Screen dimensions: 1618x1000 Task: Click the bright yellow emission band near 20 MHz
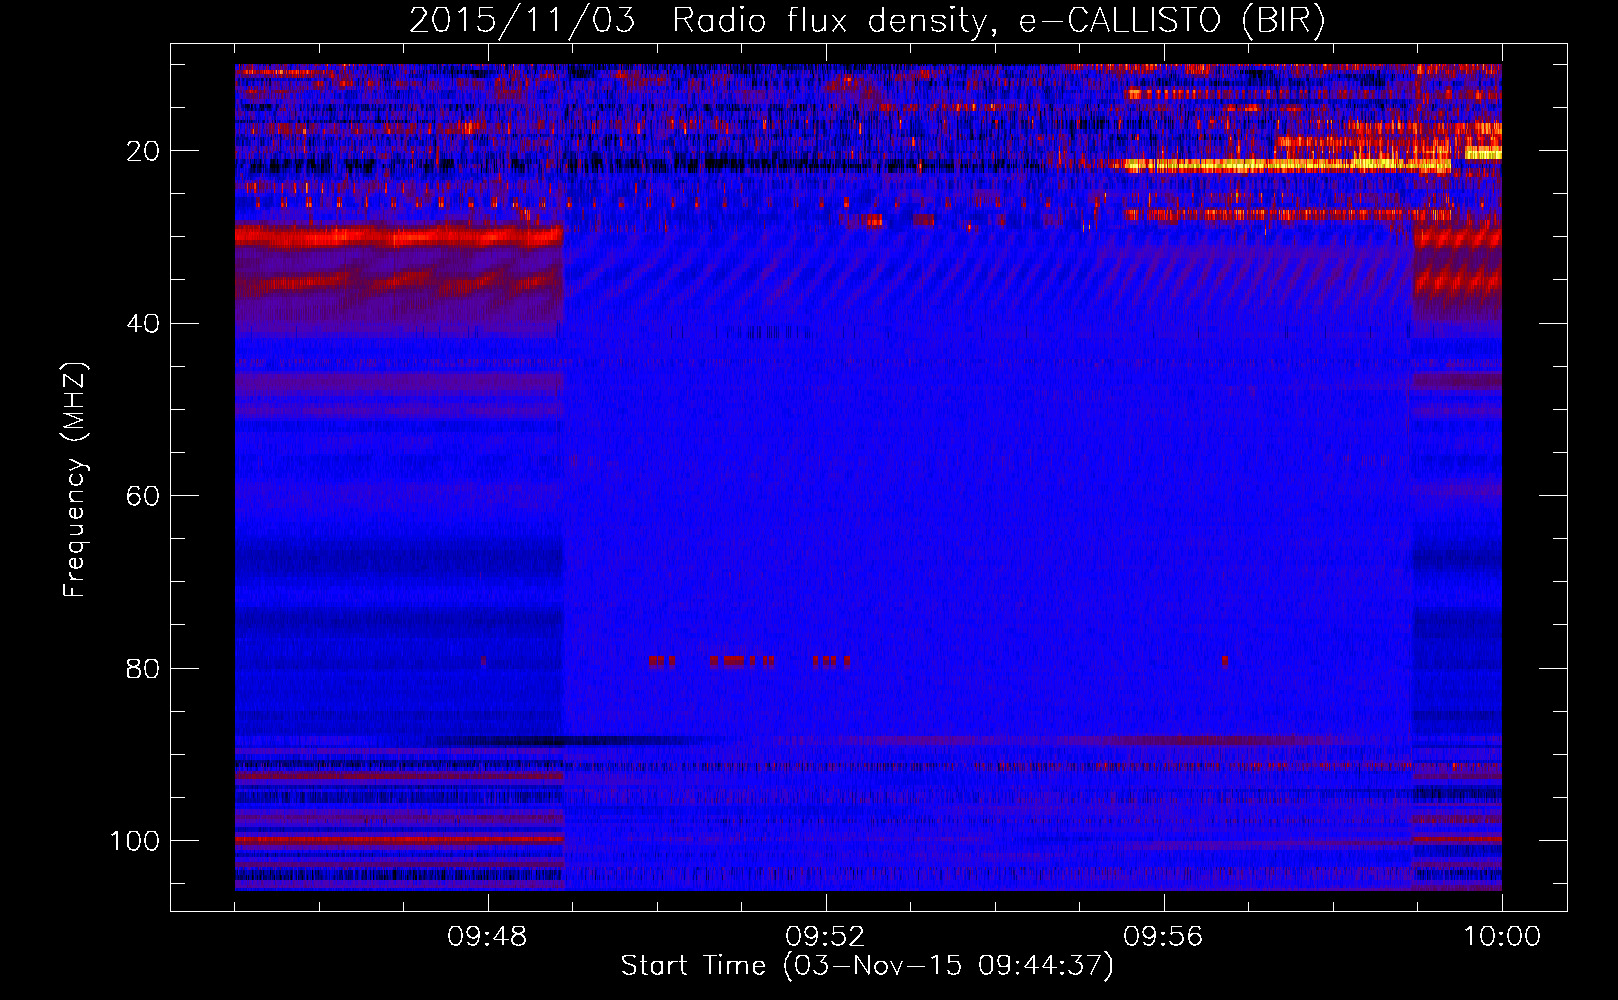point(1288,165)
